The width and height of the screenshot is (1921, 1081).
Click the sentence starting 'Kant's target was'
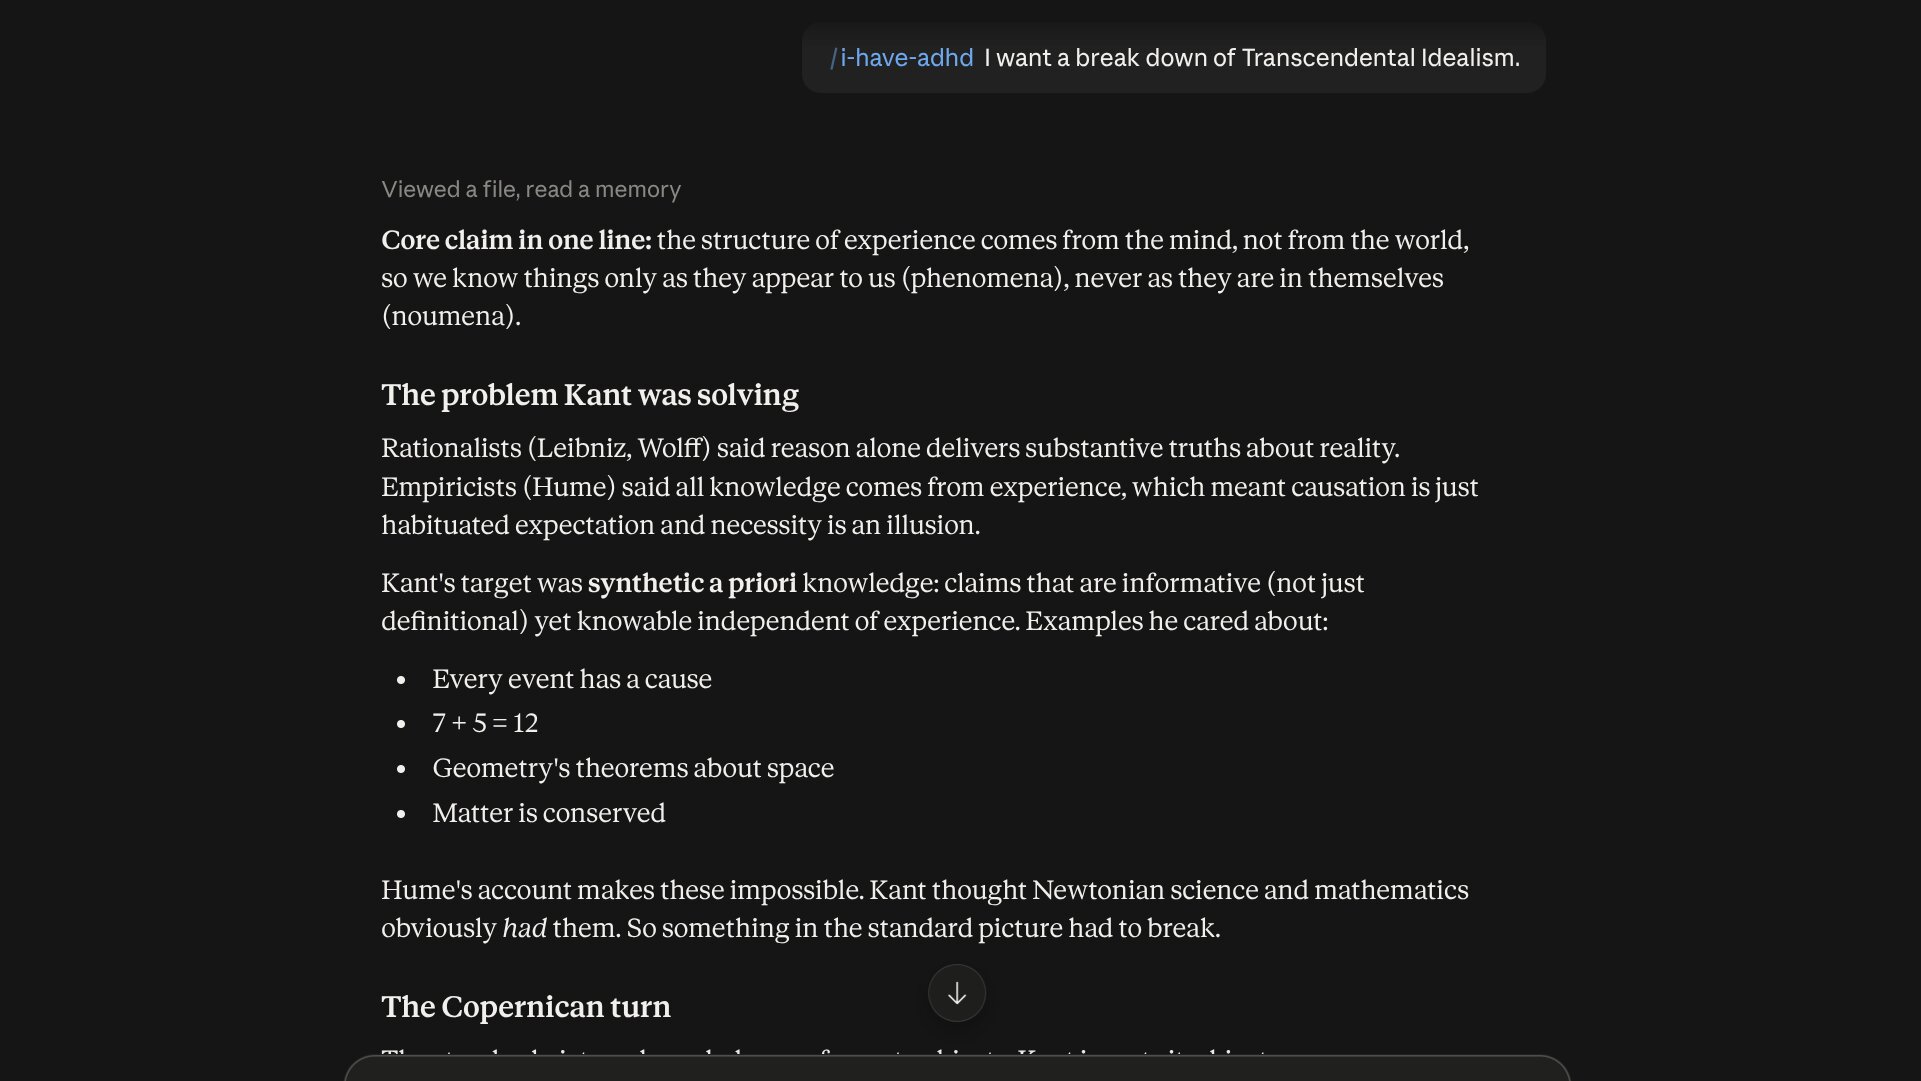pyautogui.click(x=873, y=602)
